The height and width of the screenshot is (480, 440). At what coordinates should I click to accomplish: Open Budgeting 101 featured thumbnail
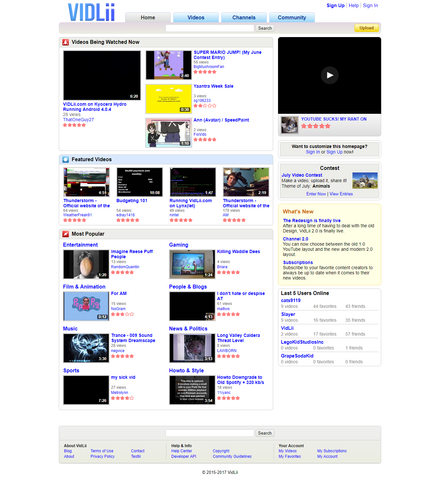click(x=139, y=182)
